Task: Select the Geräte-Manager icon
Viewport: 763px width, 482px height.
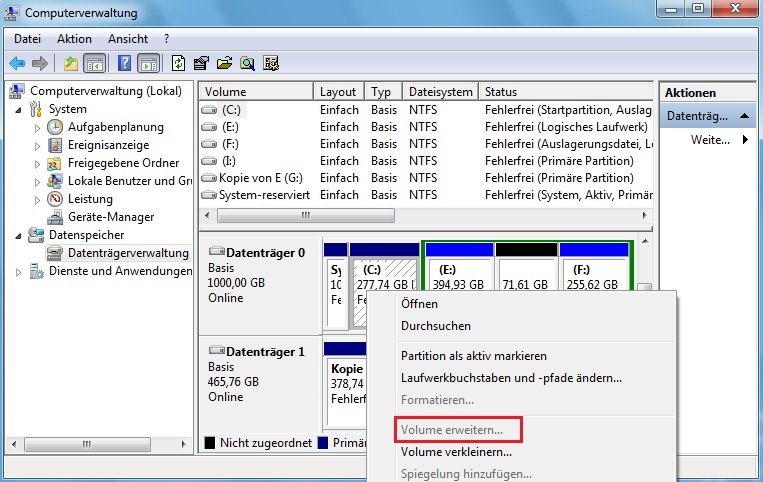Action: coord(55,217)
